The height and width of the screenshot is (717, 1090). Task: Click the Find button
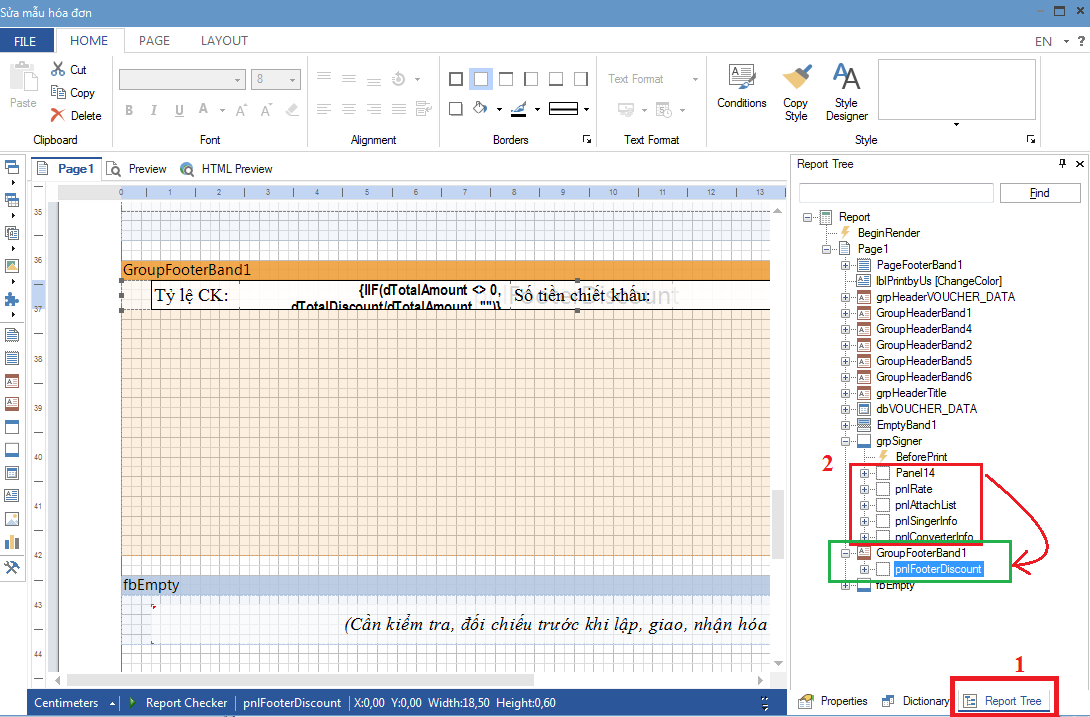(1040, 193)
